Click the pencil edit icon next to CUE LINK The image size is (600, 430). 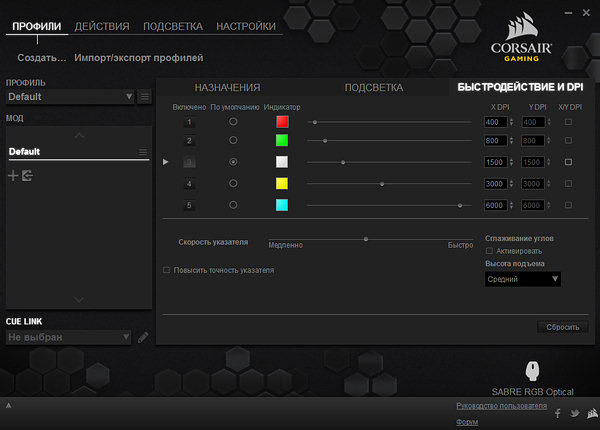click(143, 337)
